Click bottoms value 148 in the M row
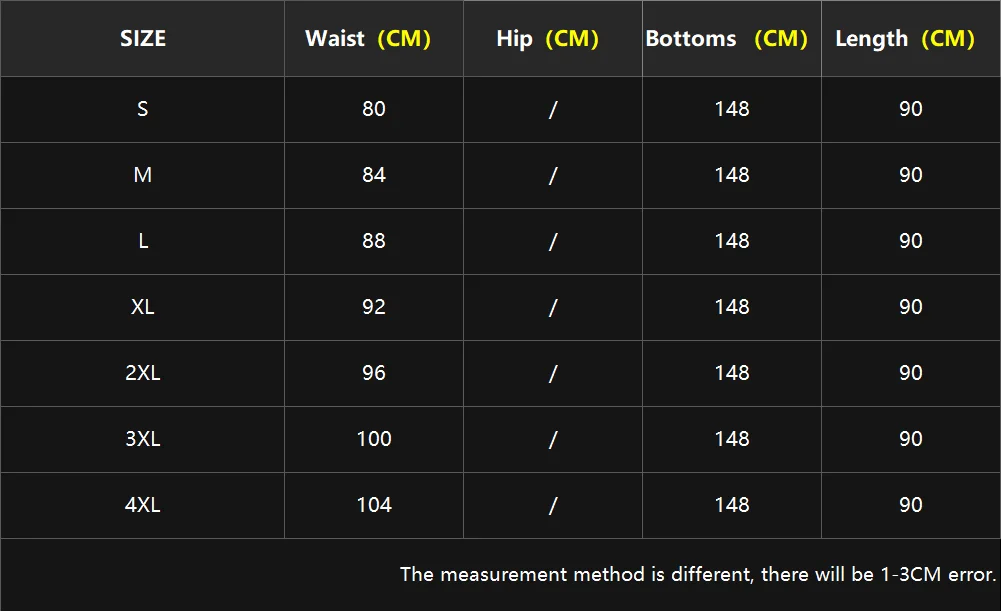This screenshot has height=612, width=1001. tap(732, 175)
